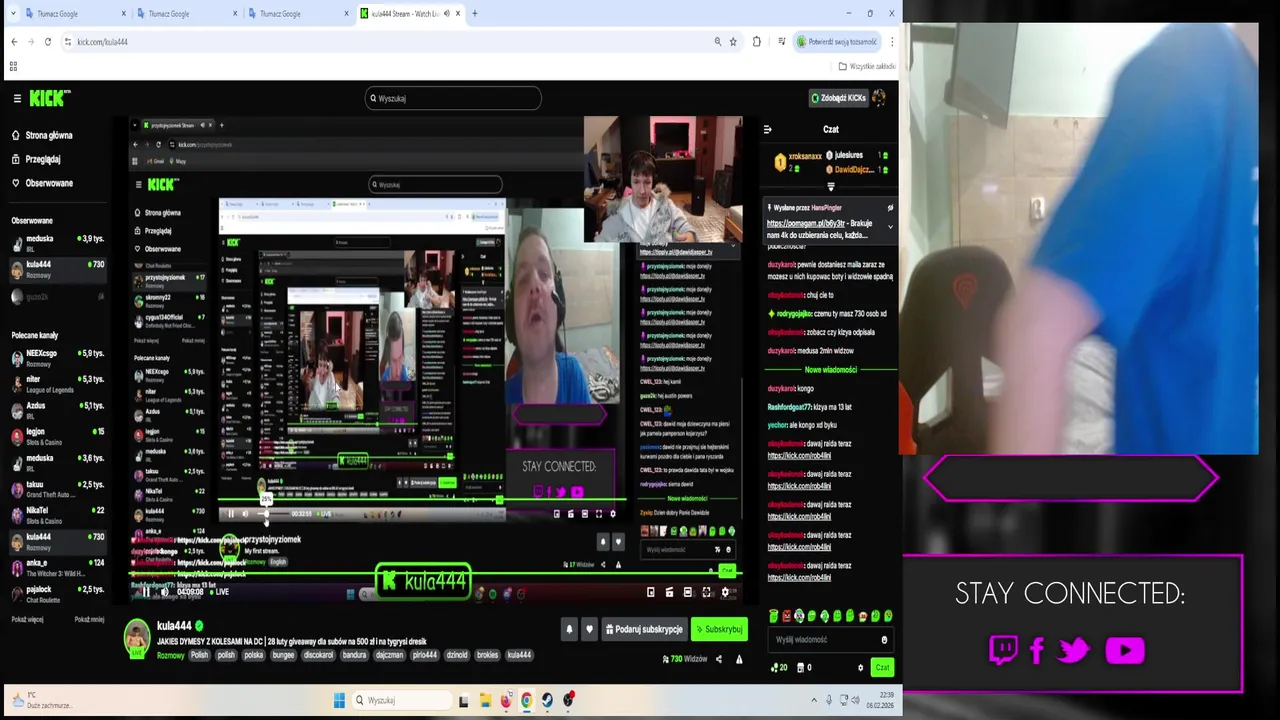Open the pomagam.pl link in pinned message
The height and width of the screenshot is (720, 1280).
pyautogui.click(x=805, y=223)
